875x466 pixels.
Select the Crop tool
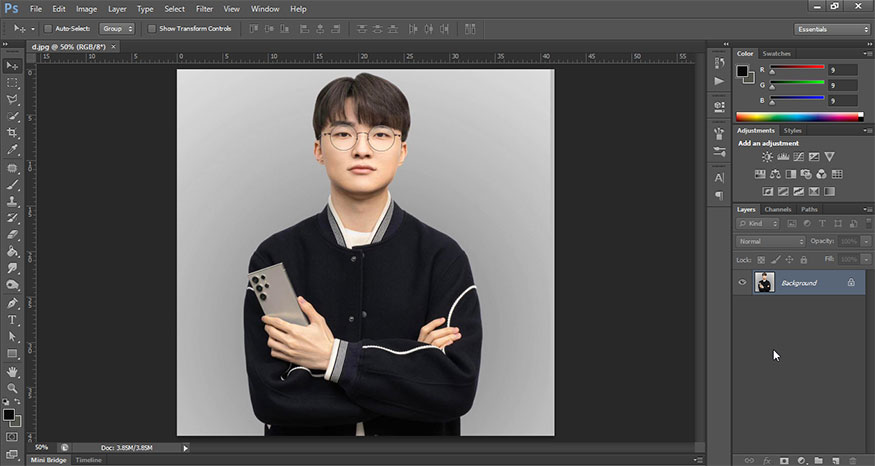pyautogui.click(x=12, y=133)
